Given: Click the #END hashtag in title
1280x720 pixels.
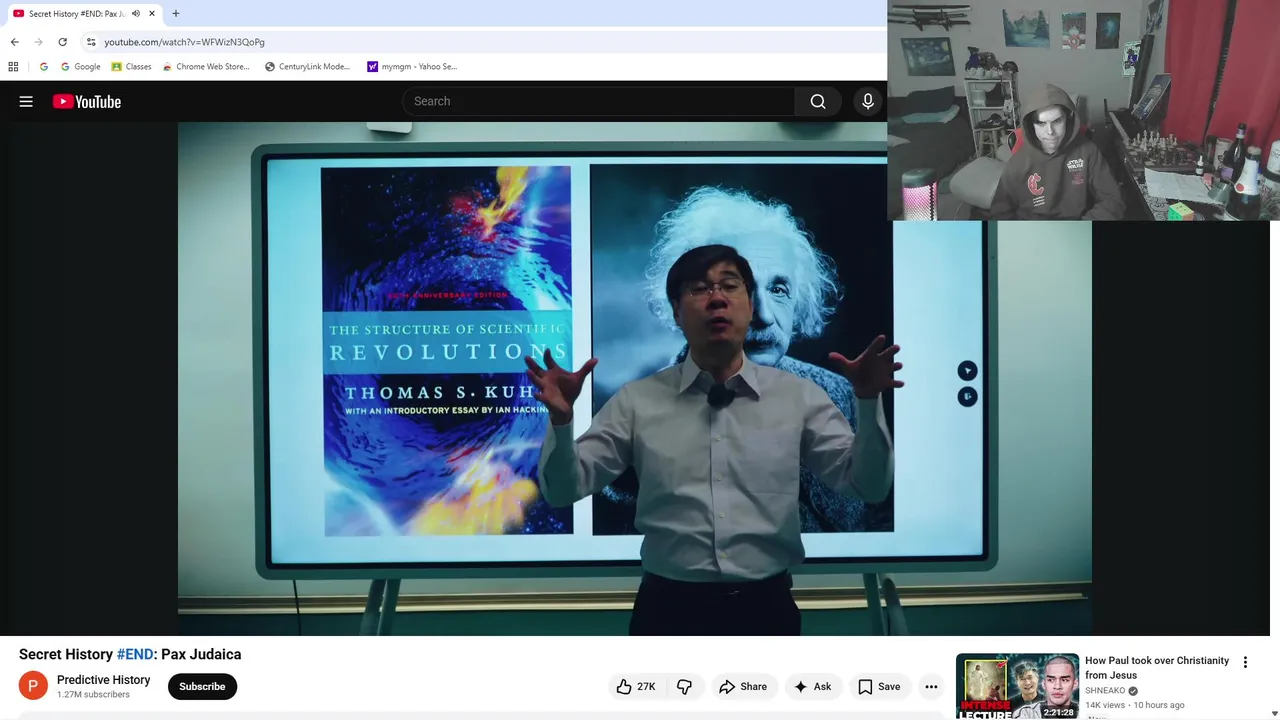Looking at the screenshot, I should pos(135,654).
